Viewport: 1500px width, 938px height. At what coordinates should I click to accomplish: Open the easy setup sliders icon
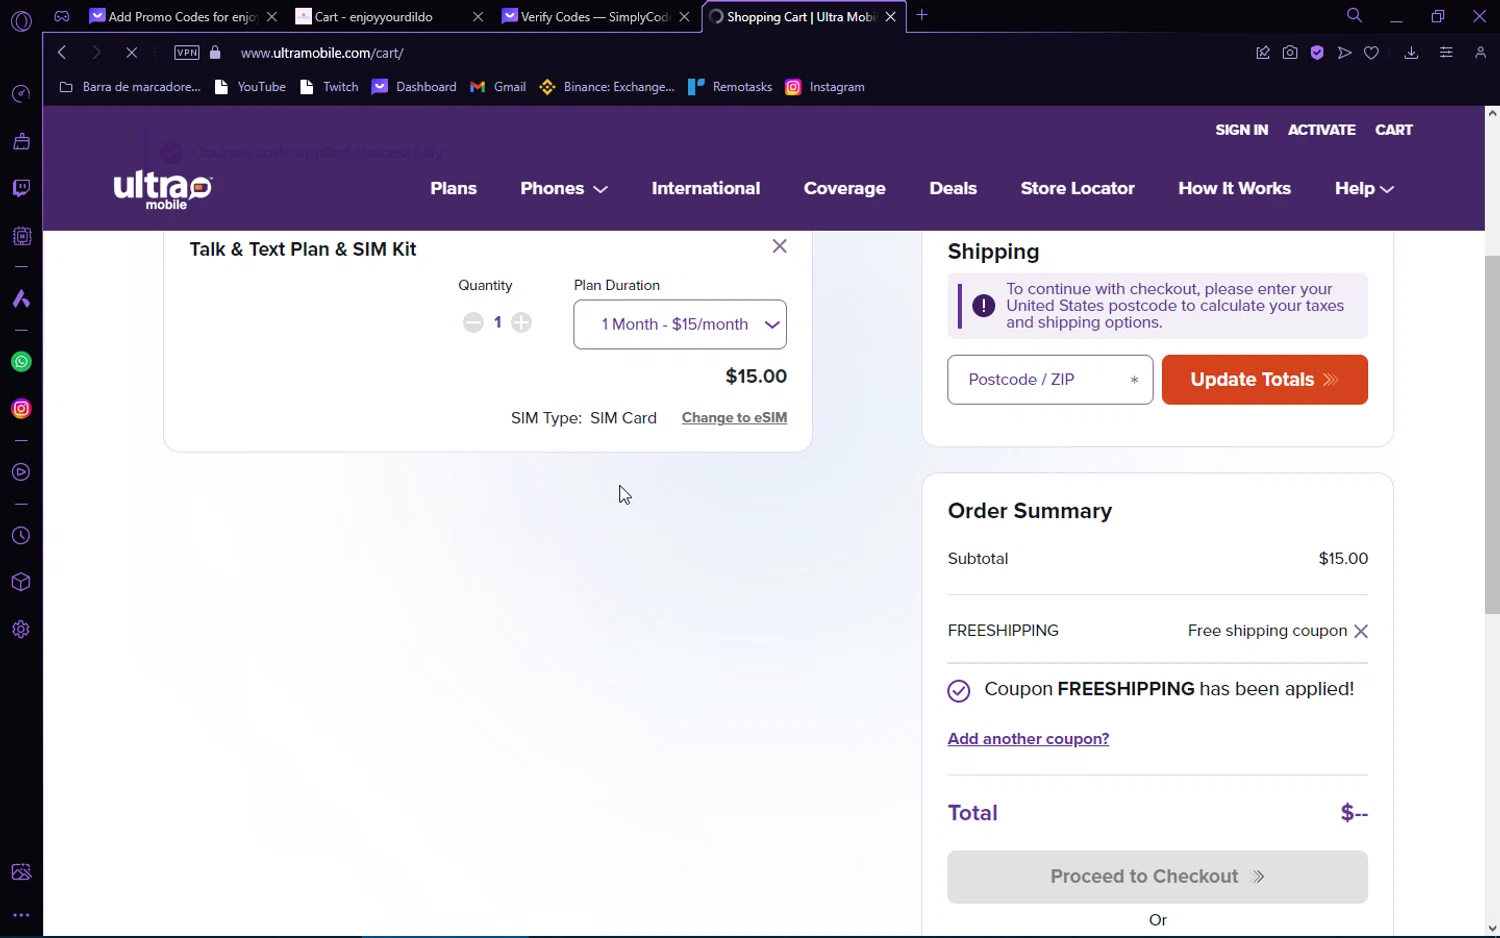pos(1446,53)
